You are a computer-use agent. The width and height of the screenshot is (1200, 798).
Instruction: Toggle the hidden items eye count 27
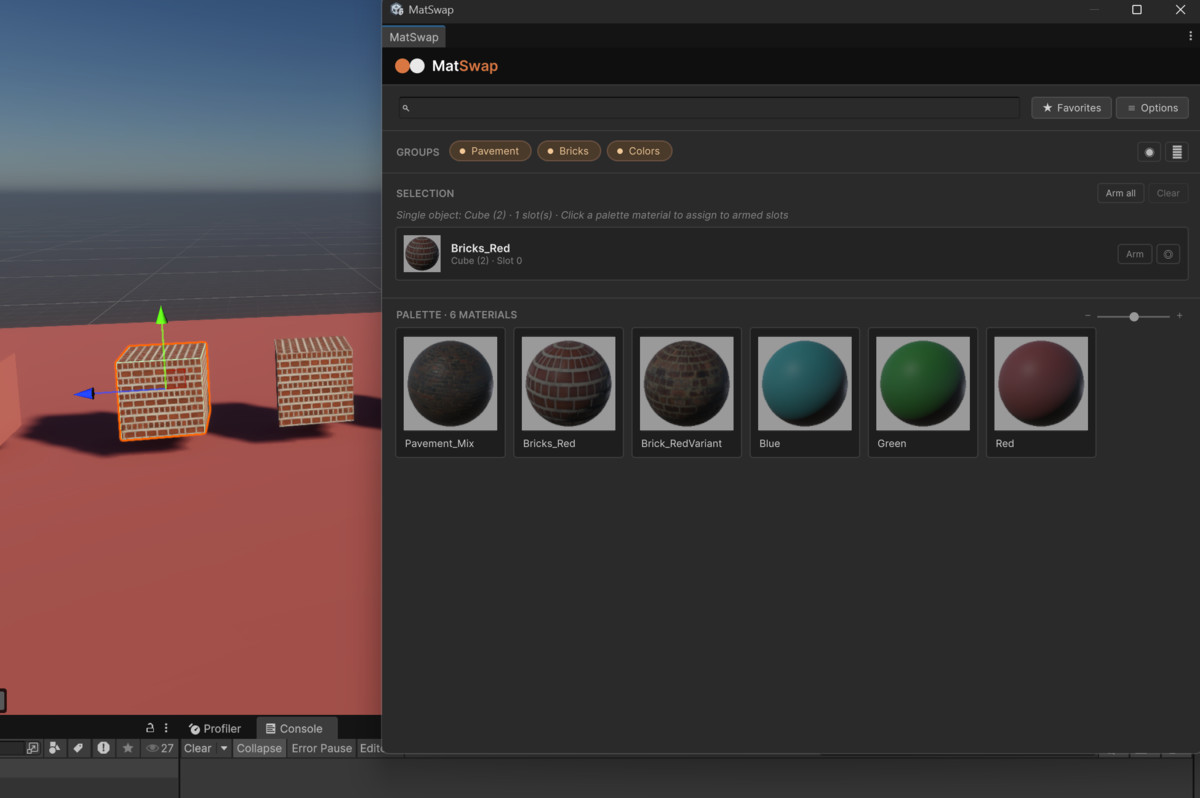click(160, 748)
